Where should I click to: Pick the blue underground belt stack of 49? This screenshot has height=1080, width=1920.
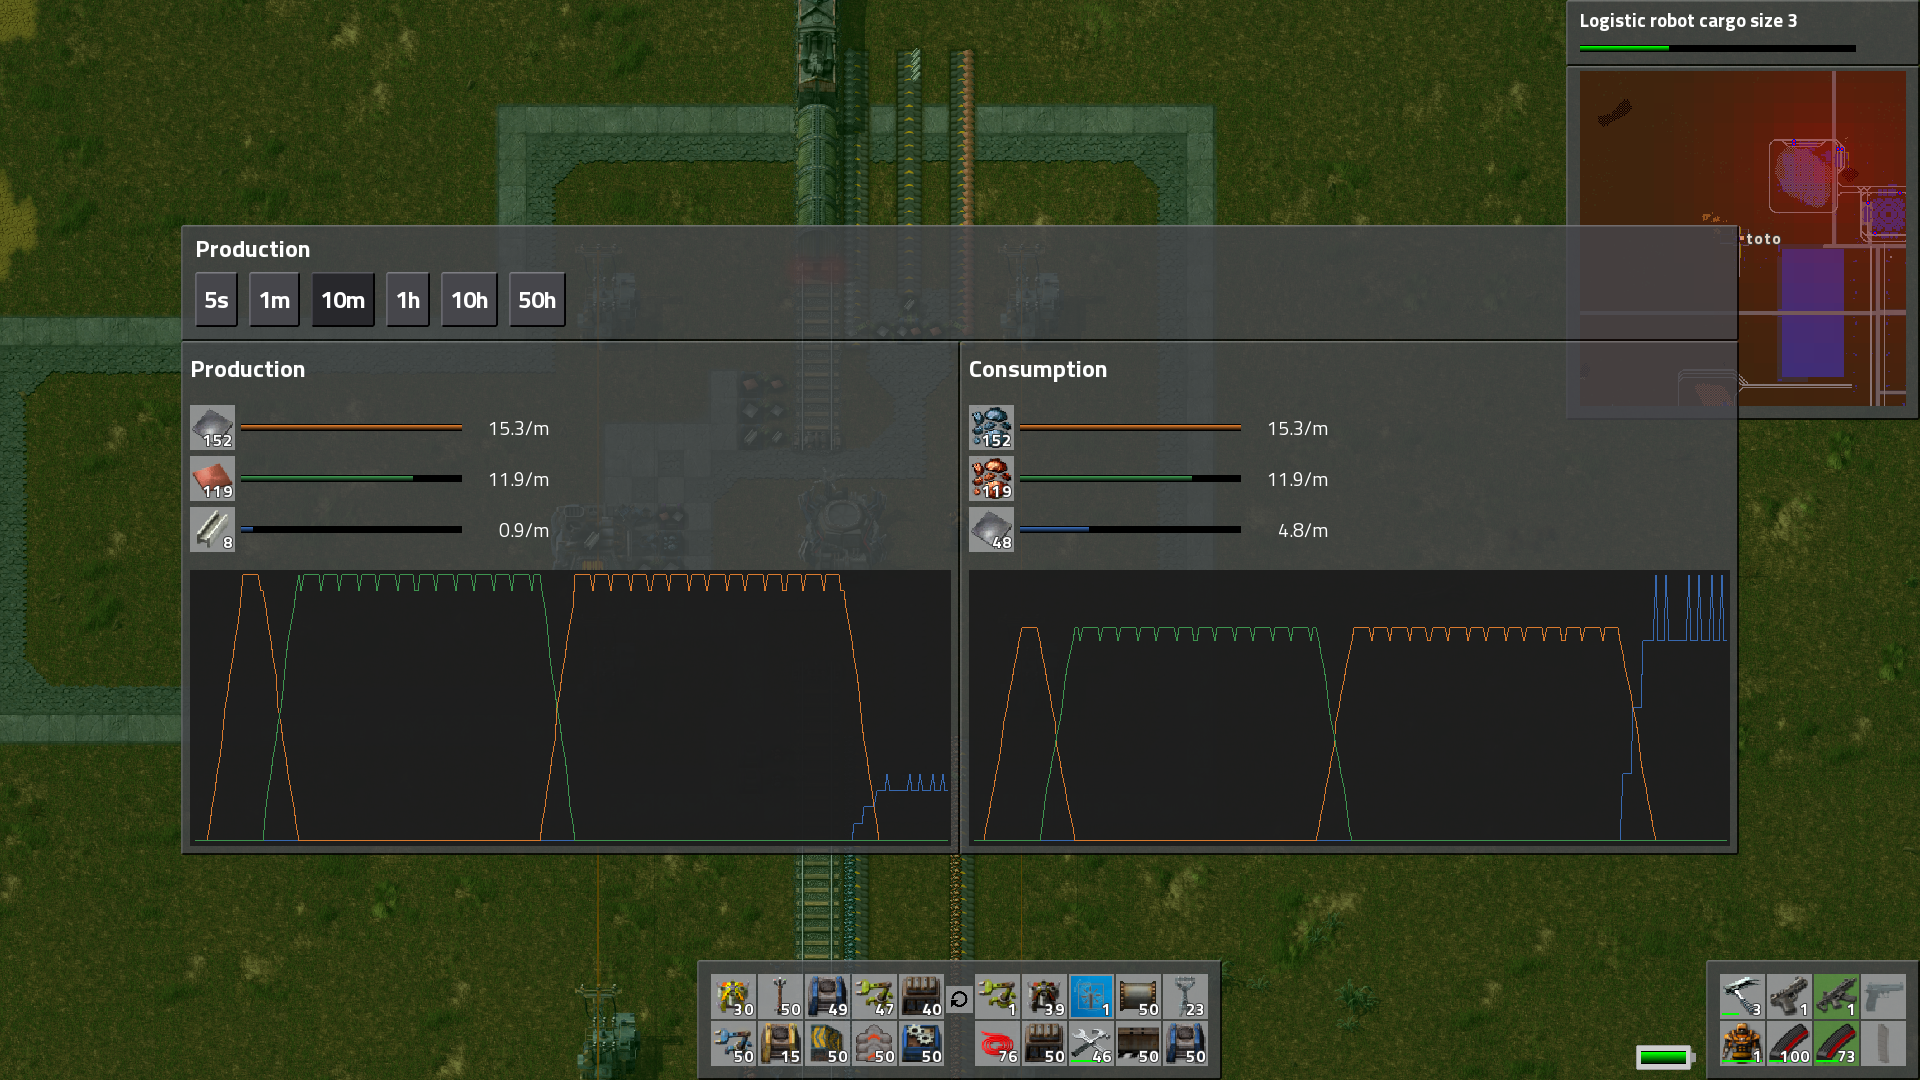827,997
